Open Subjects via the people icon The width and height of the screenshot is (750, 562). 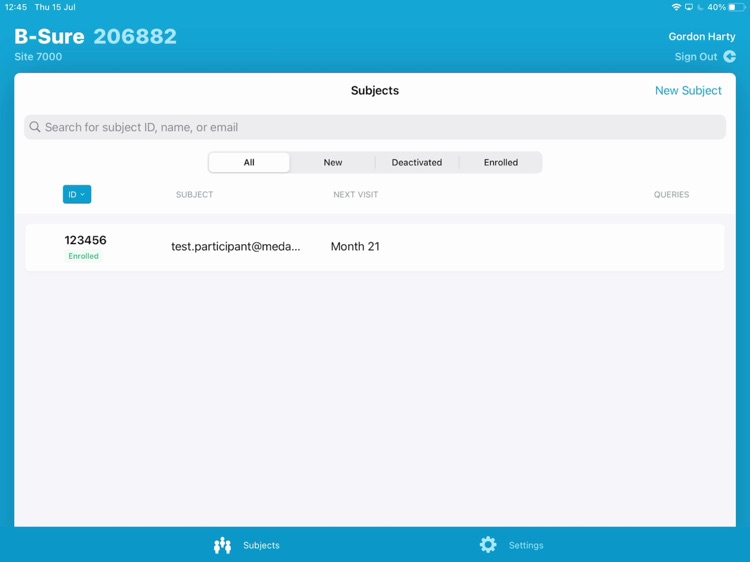coord(222,545)
